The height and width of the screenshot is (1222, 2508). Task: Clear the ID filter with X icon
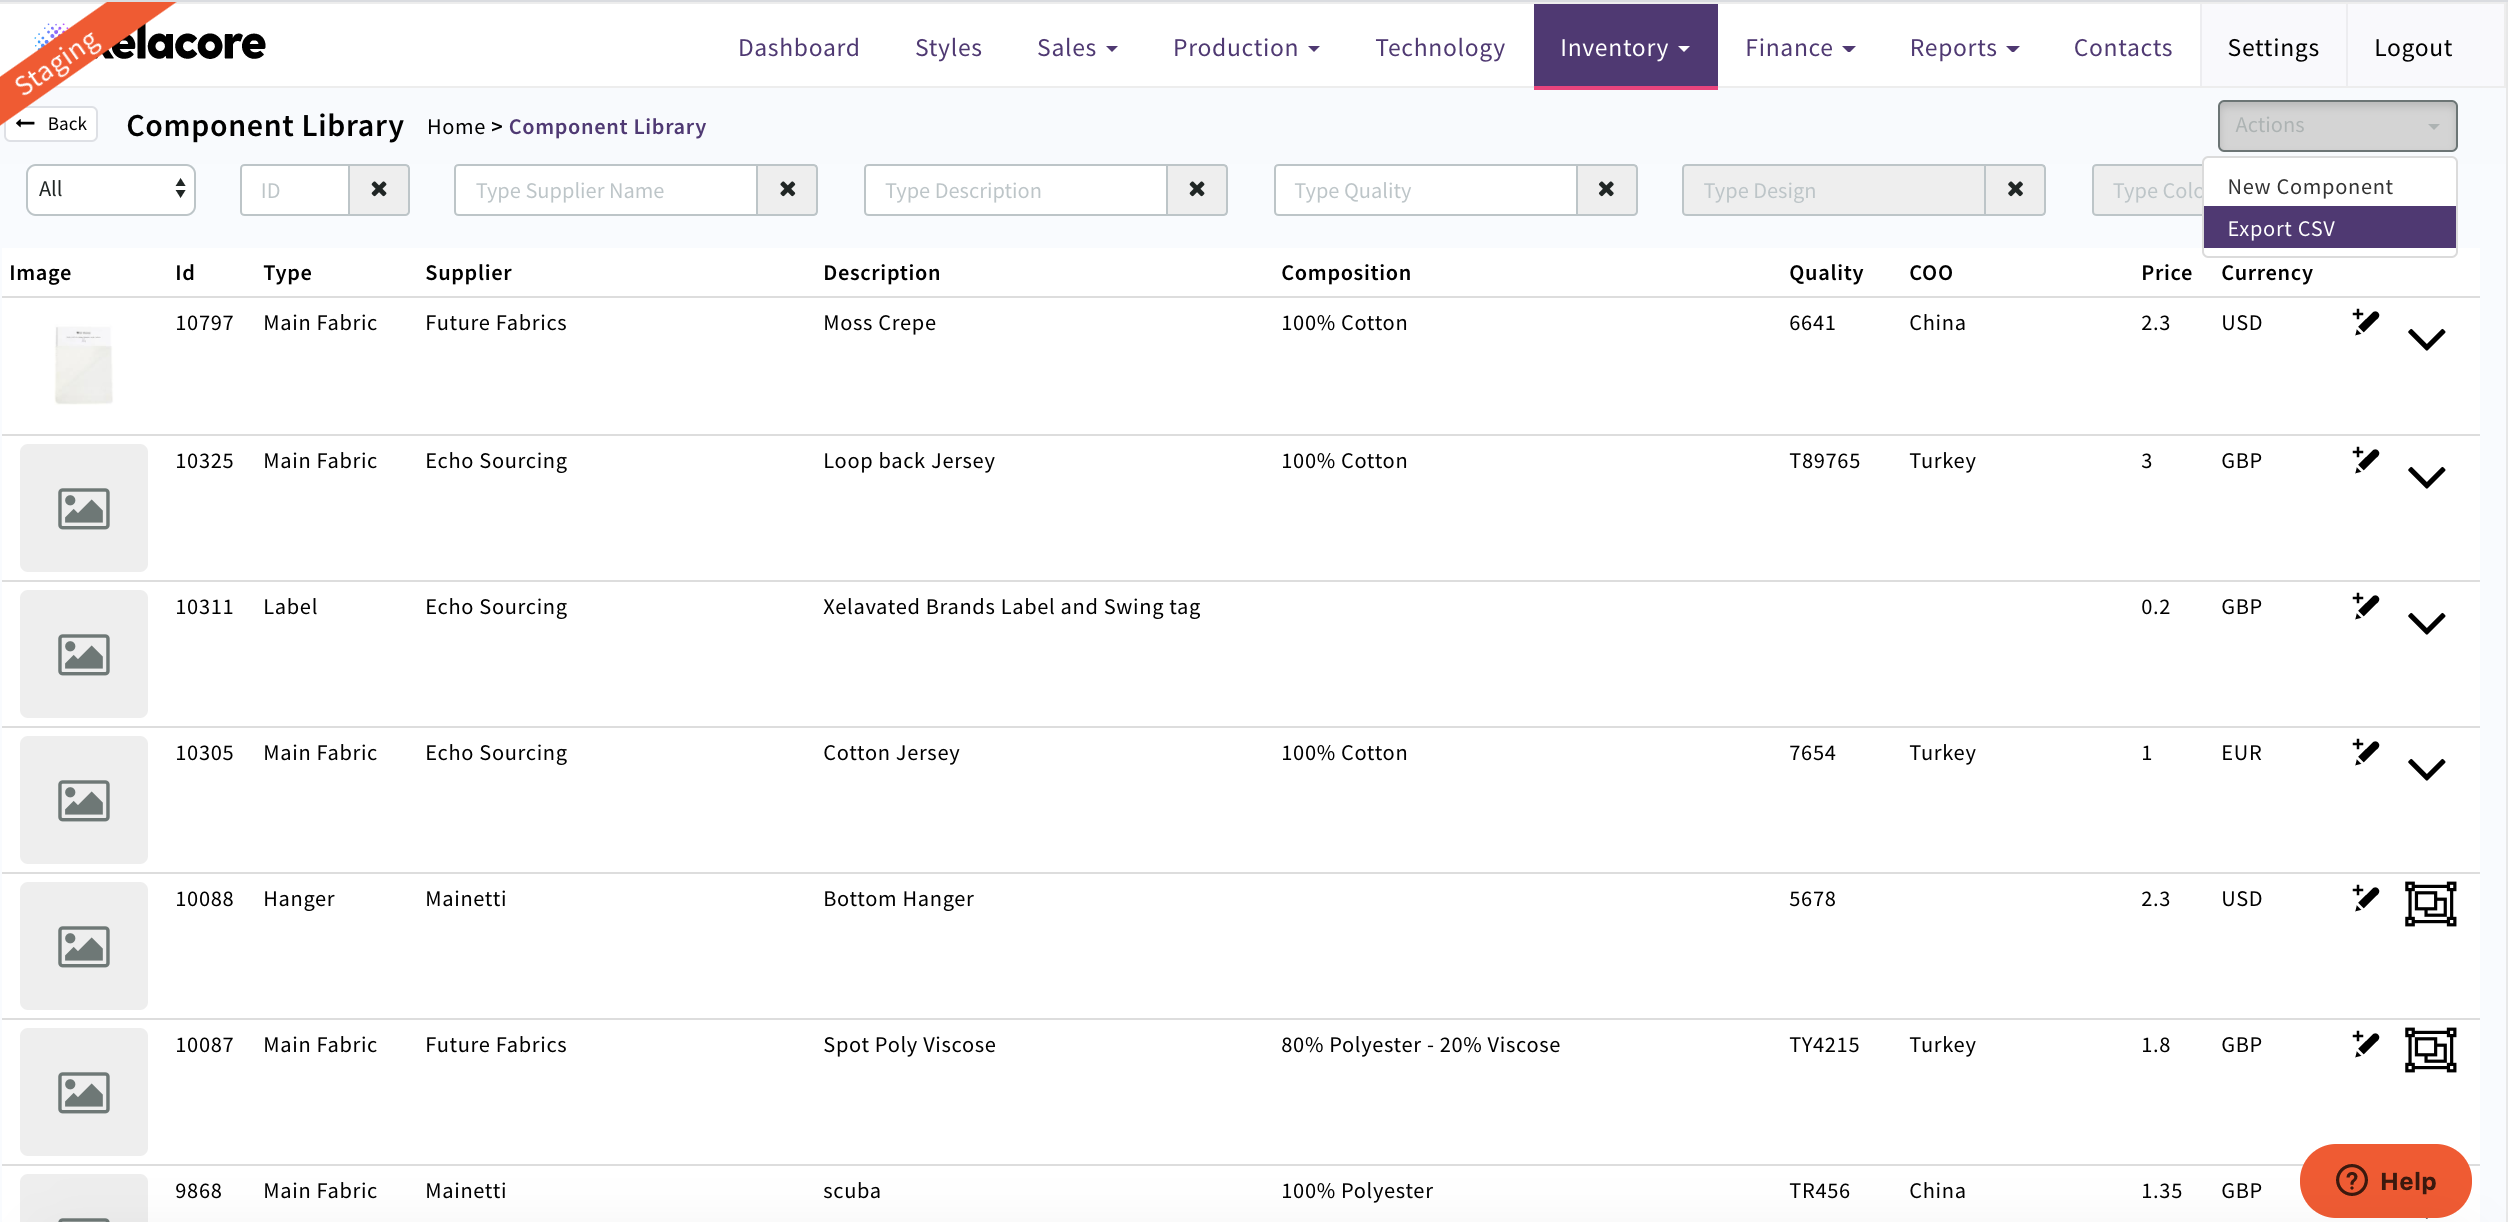379,190
